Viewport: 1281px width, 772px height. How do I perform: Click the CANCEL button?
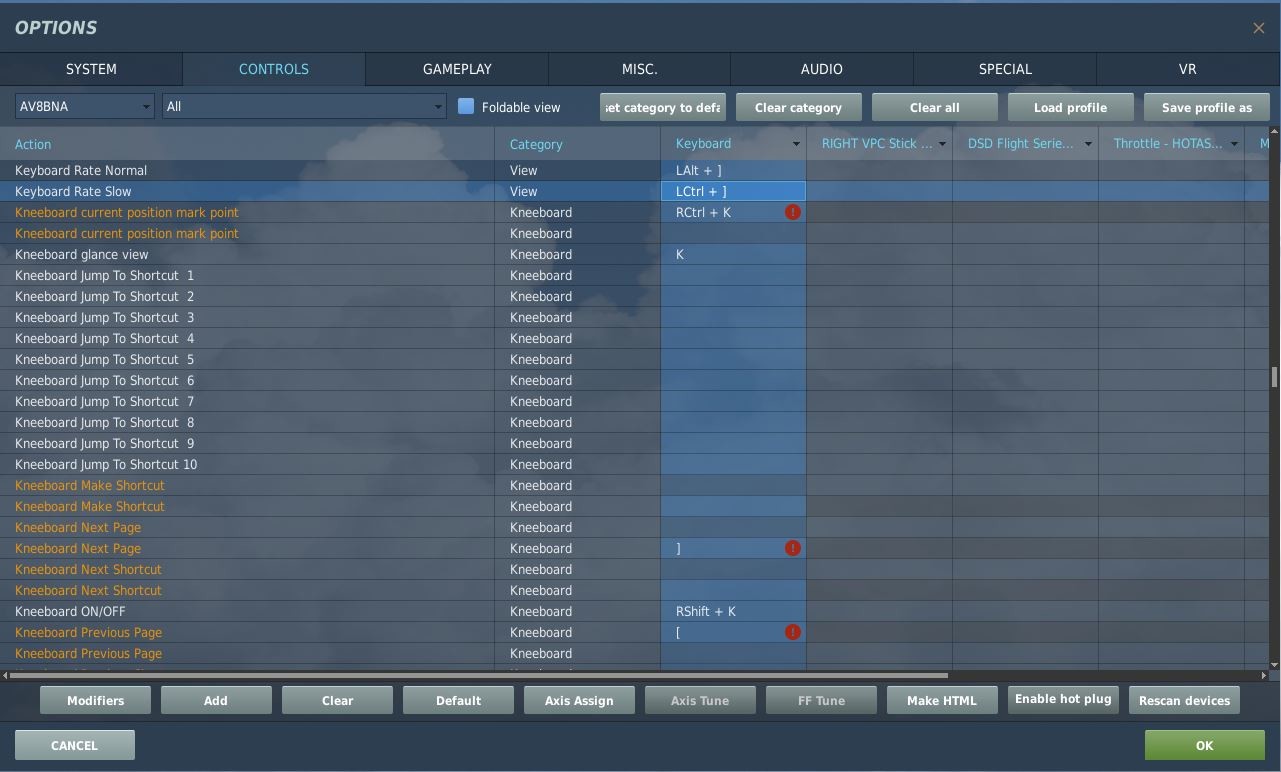(x=74, y=745)
